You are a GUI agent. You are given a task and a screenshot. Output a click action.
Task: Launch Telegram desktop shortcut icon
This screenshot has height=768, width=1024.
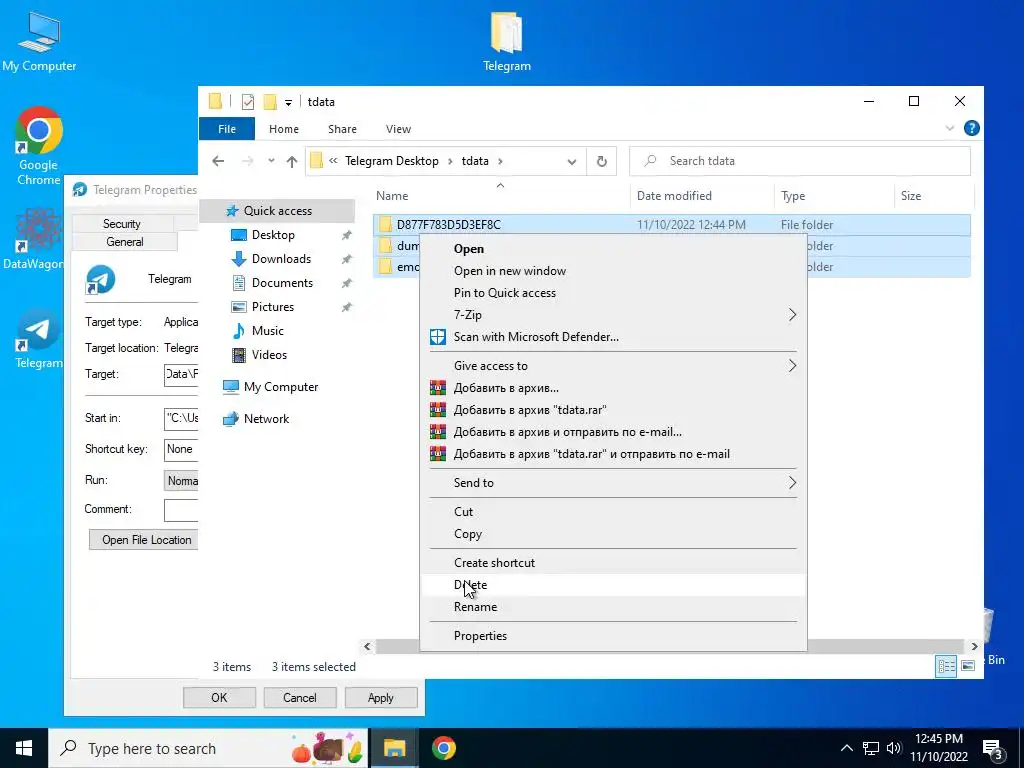38,340
